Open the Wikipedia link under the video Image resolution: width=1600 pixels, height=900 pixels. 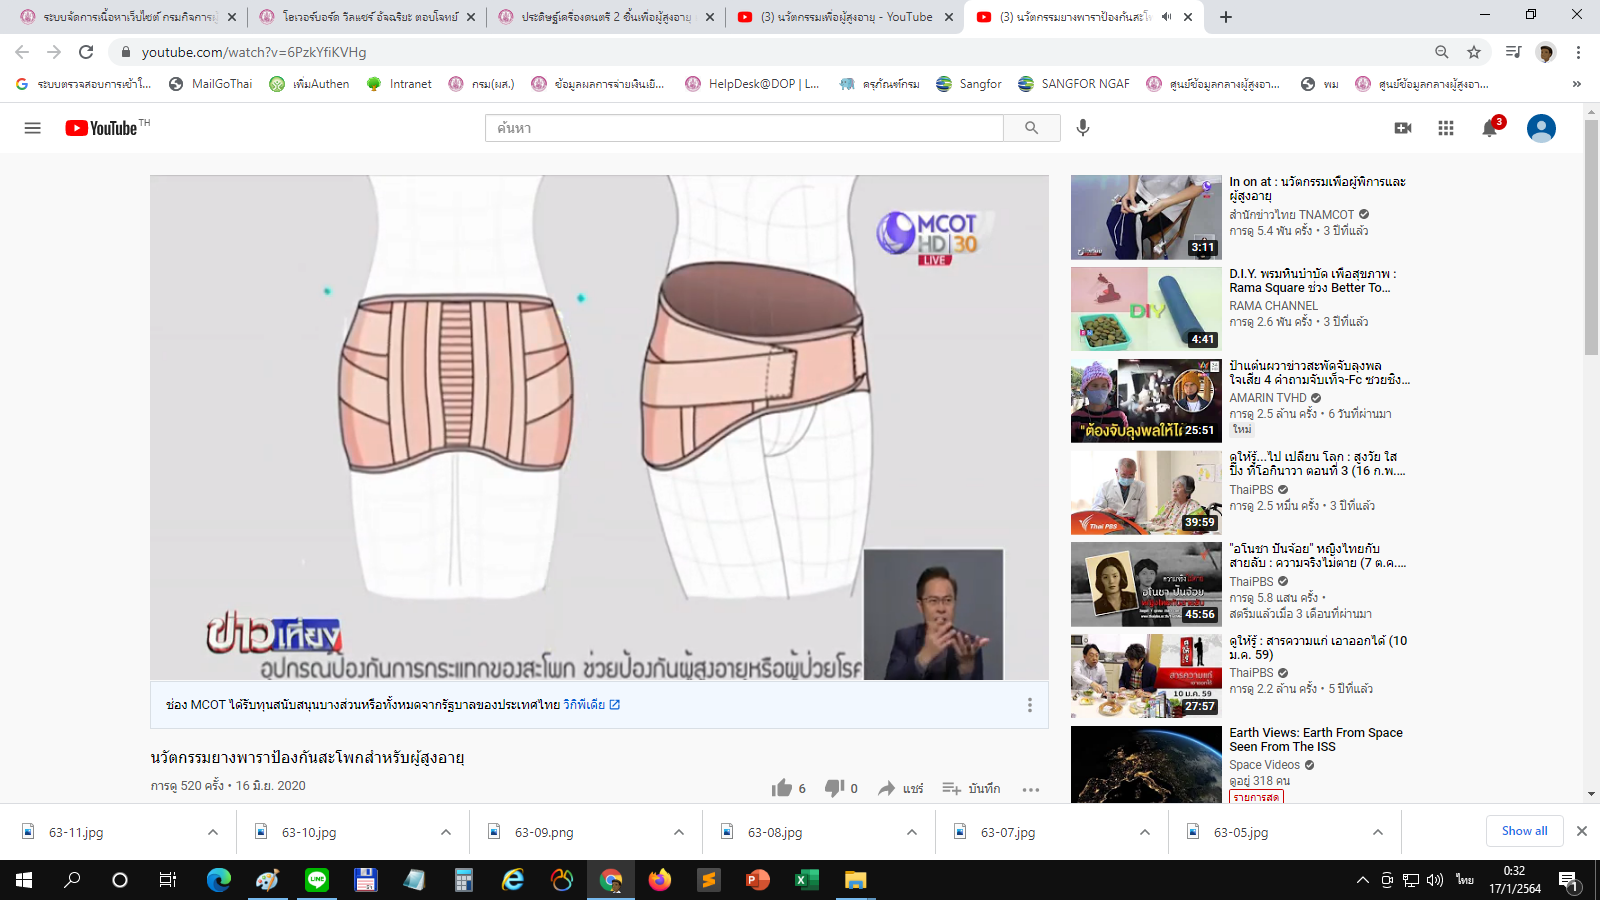pyautogui.click(x=592, y=705)
